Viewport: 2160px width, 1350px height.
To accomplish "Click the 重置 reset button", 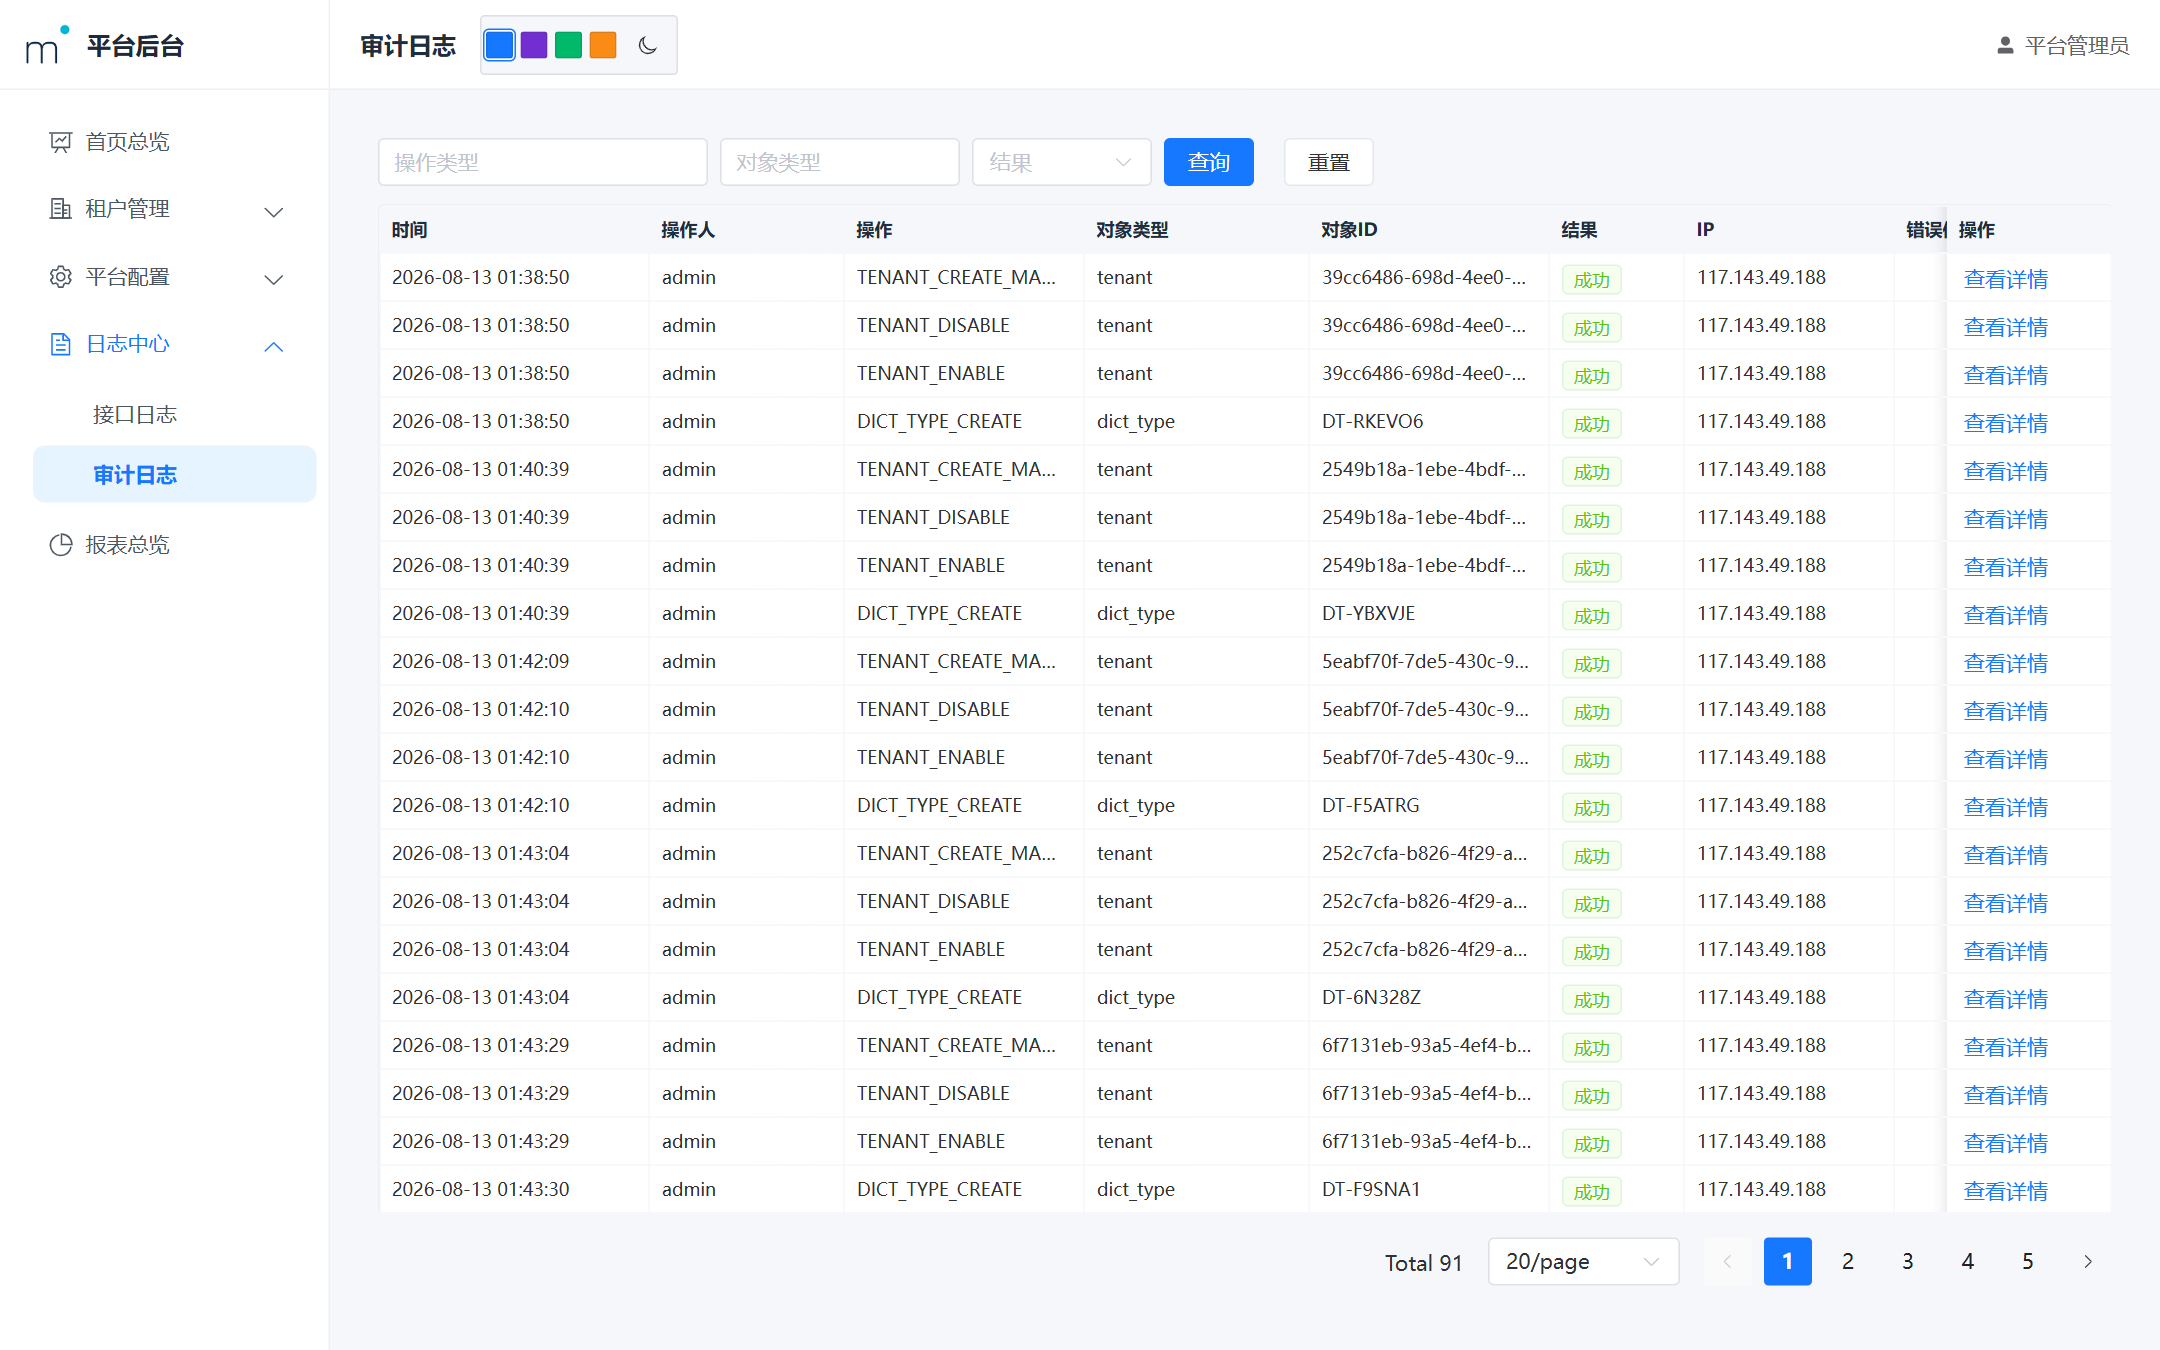I will click(1329, 162).
